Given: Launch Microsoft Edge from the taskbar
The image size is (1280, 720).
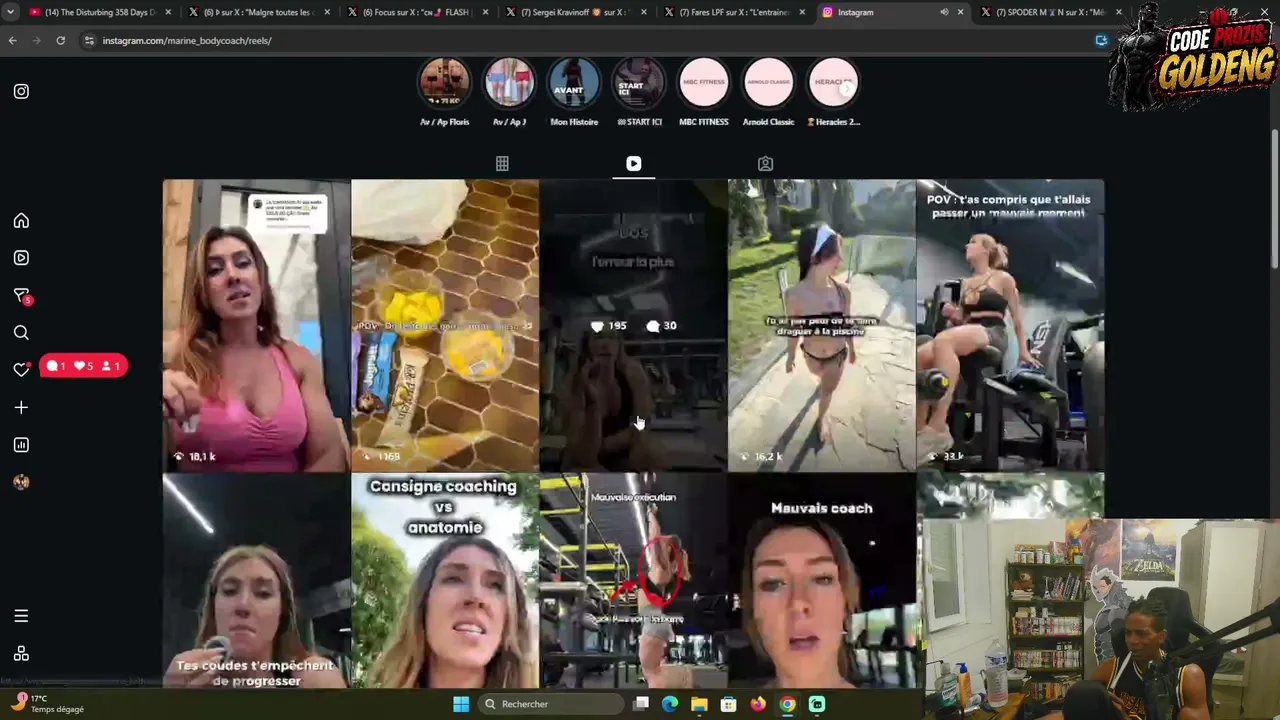Looking at the screenshot, I should (x=671, y=704).
